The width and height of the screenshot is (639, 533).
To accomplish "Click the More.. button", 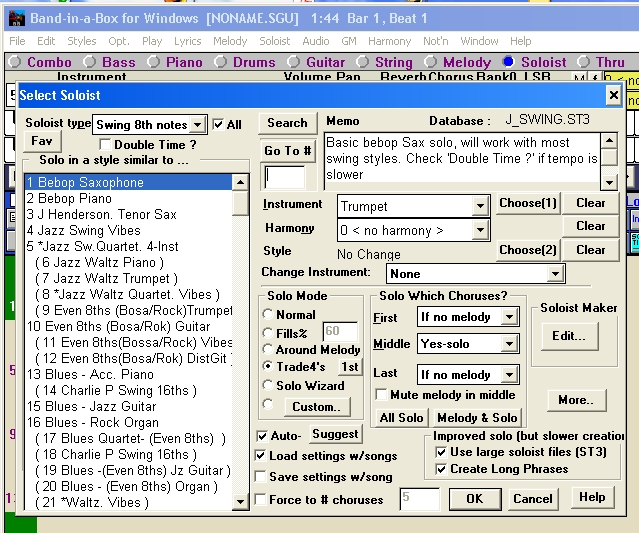I will (576, 400).
